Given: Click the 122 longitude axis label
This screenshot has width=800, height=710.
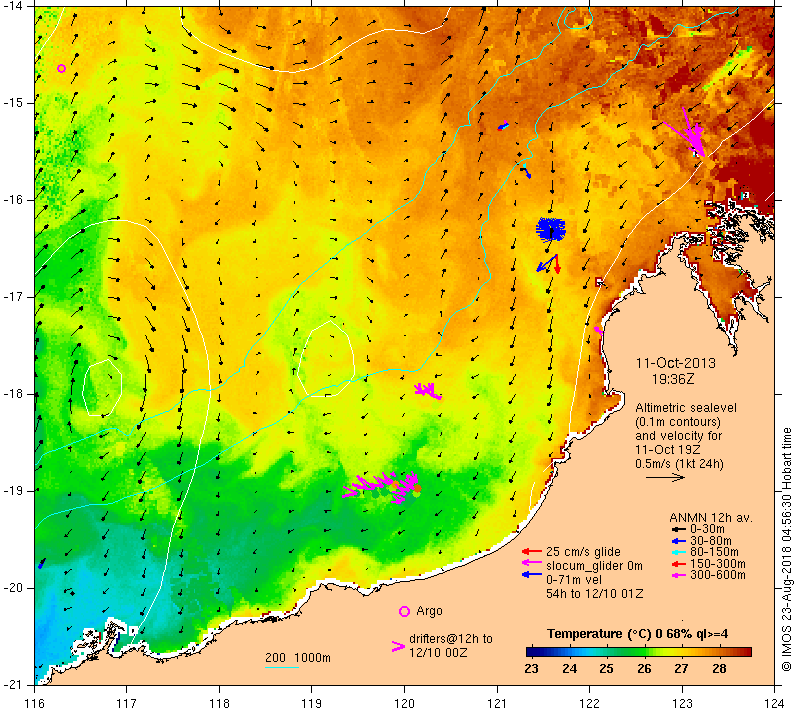Looking at the screenshot, I should click(x=590, y=703).
